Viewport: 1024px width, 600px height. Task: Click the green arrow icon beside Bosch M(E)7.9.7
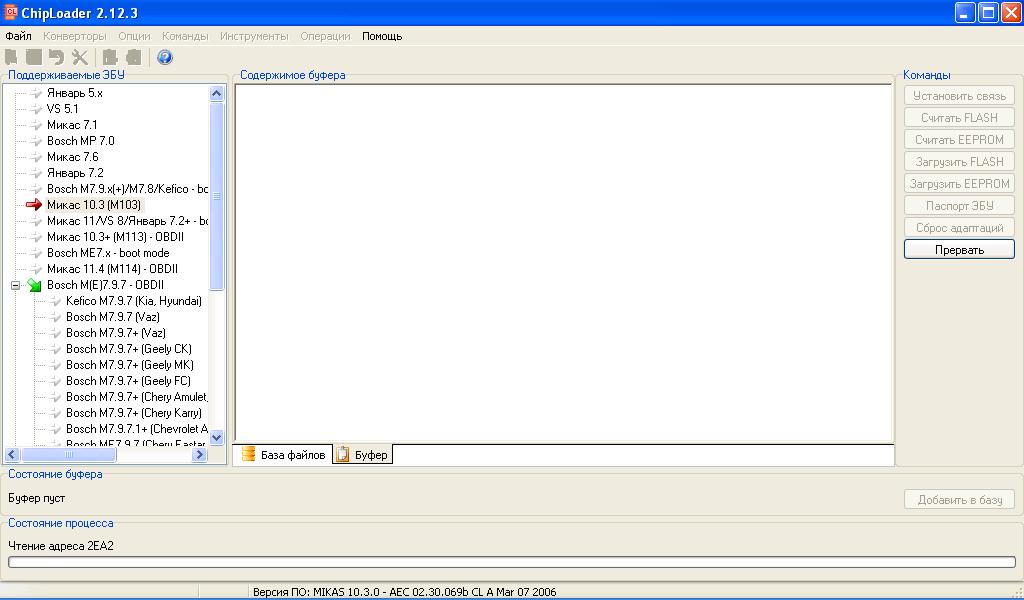pos(34,285)
